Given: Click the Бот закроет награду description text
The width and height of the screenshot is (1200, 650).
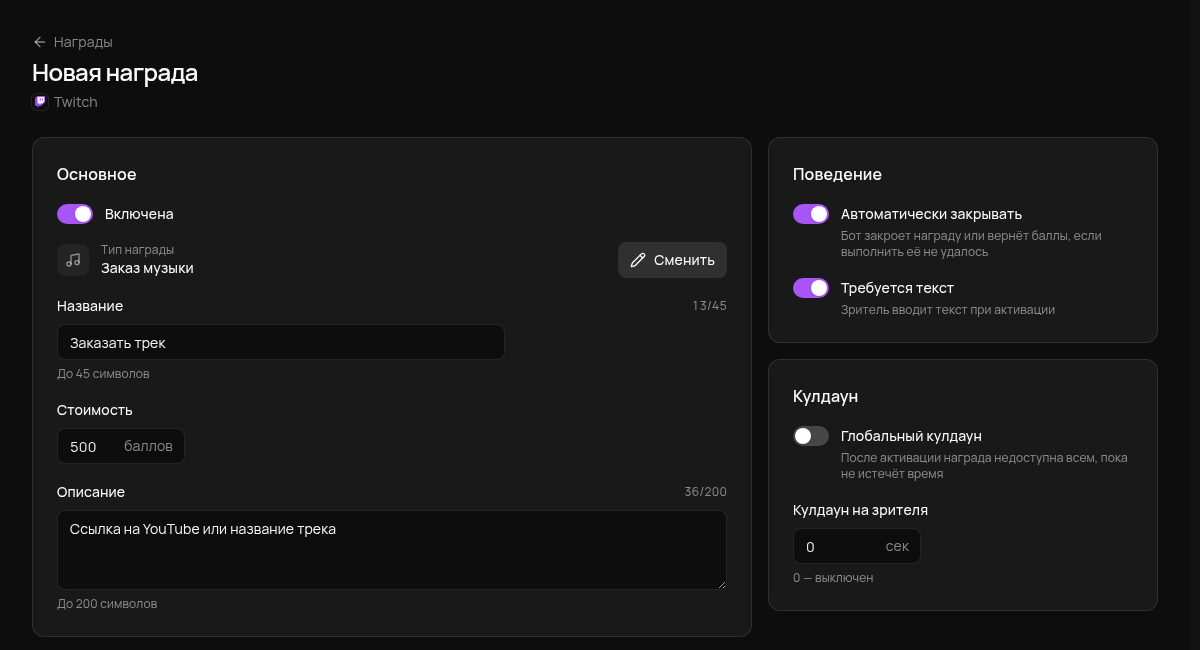Looking at the screenshot, I should [x=971, y=244].
